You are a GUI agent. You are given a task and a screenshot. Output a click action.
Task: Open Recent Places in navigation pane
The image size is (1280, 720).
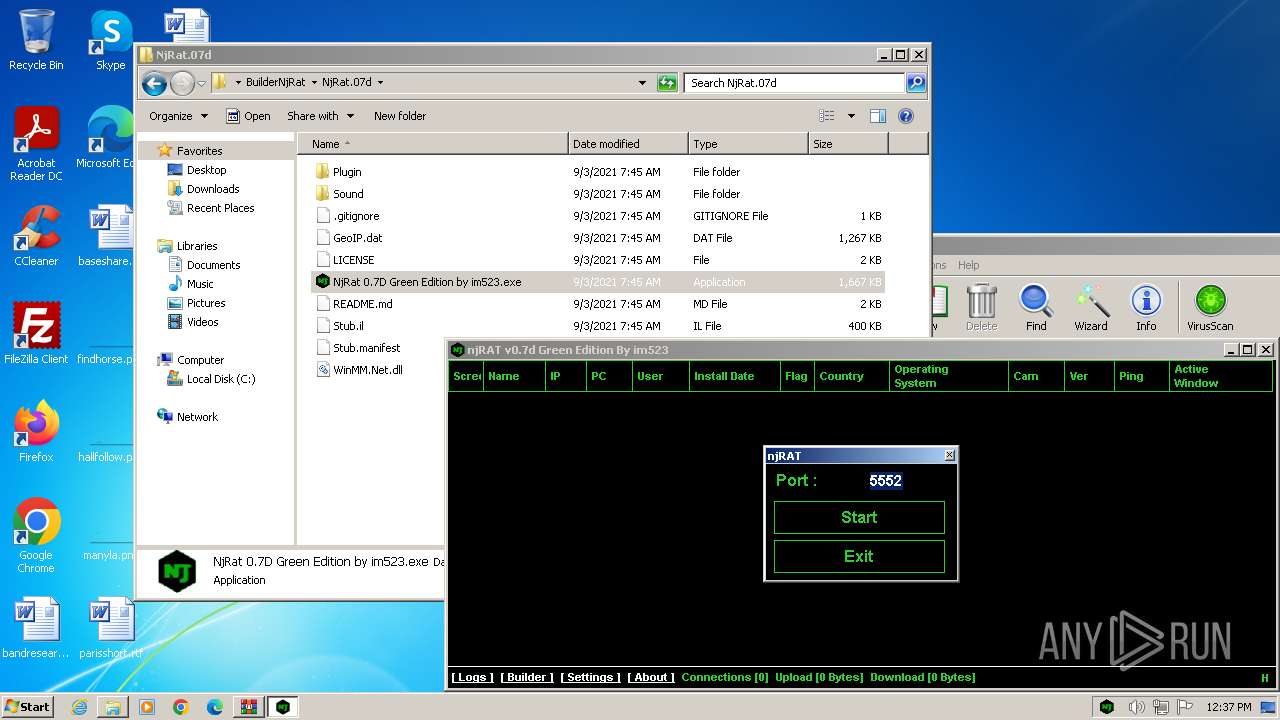click(220, 208)
